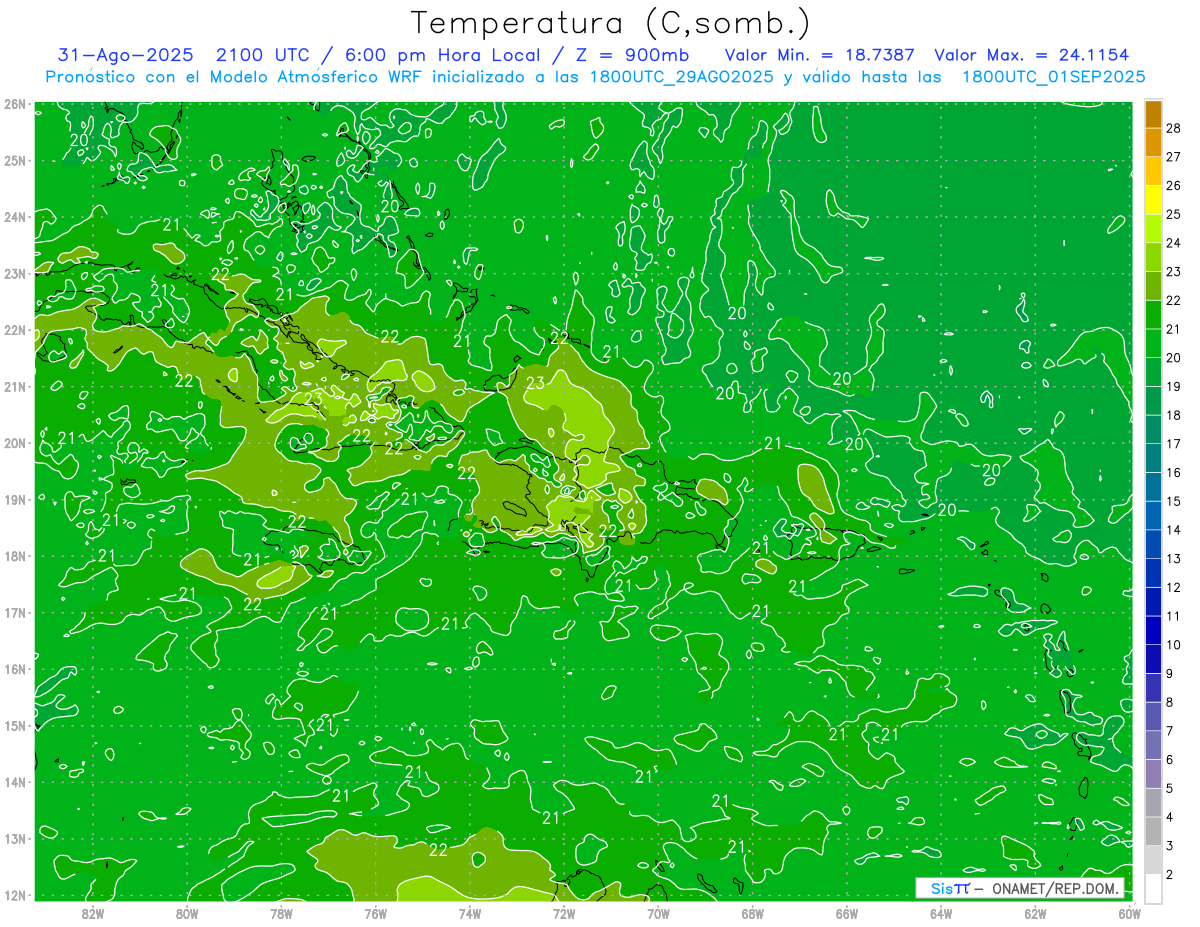The width and height of the screenshot is (1200, 927).
Task: Click the legend value "18"
Action: click(1173, 415)
